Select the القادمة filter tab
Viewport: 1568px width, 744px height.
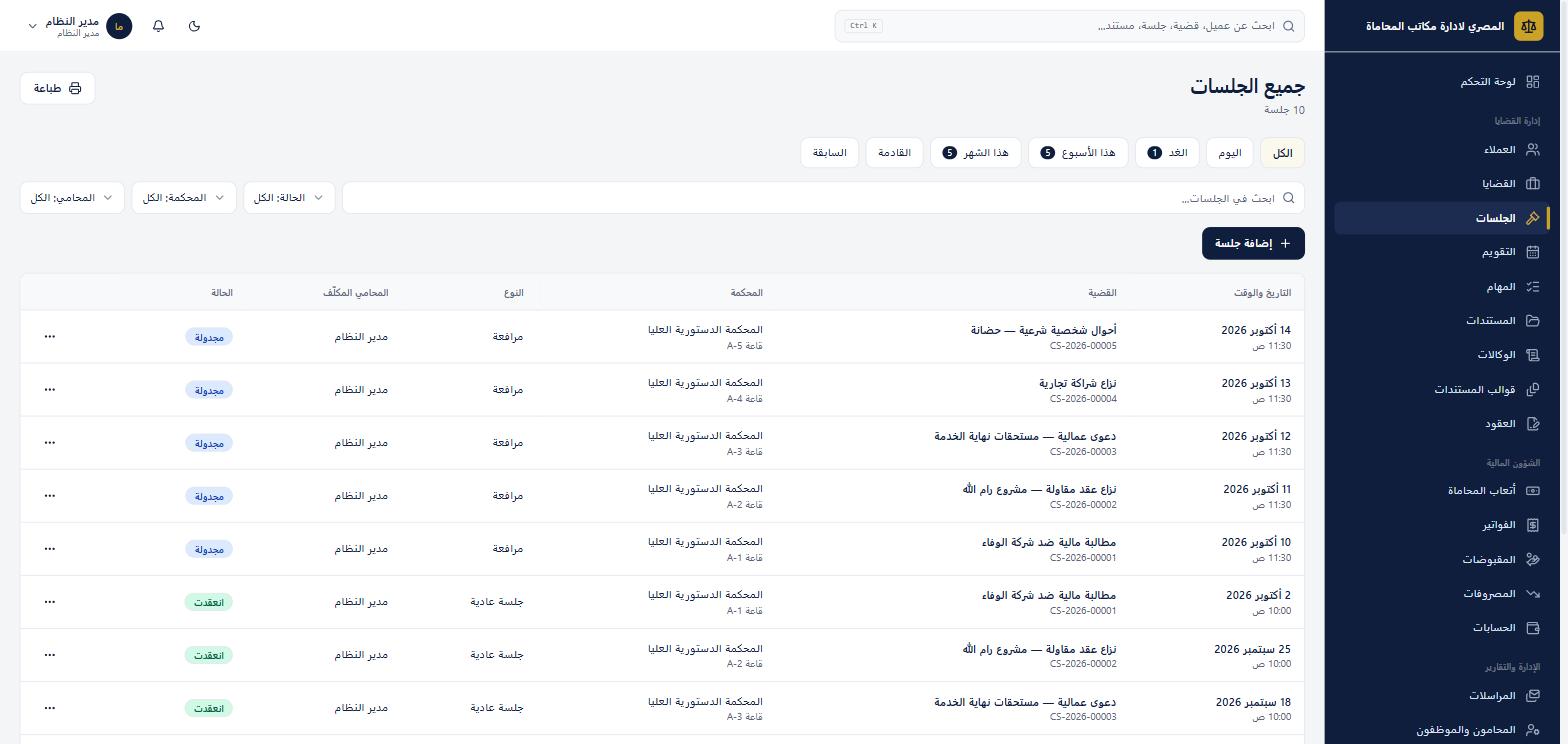coord(894,153)
